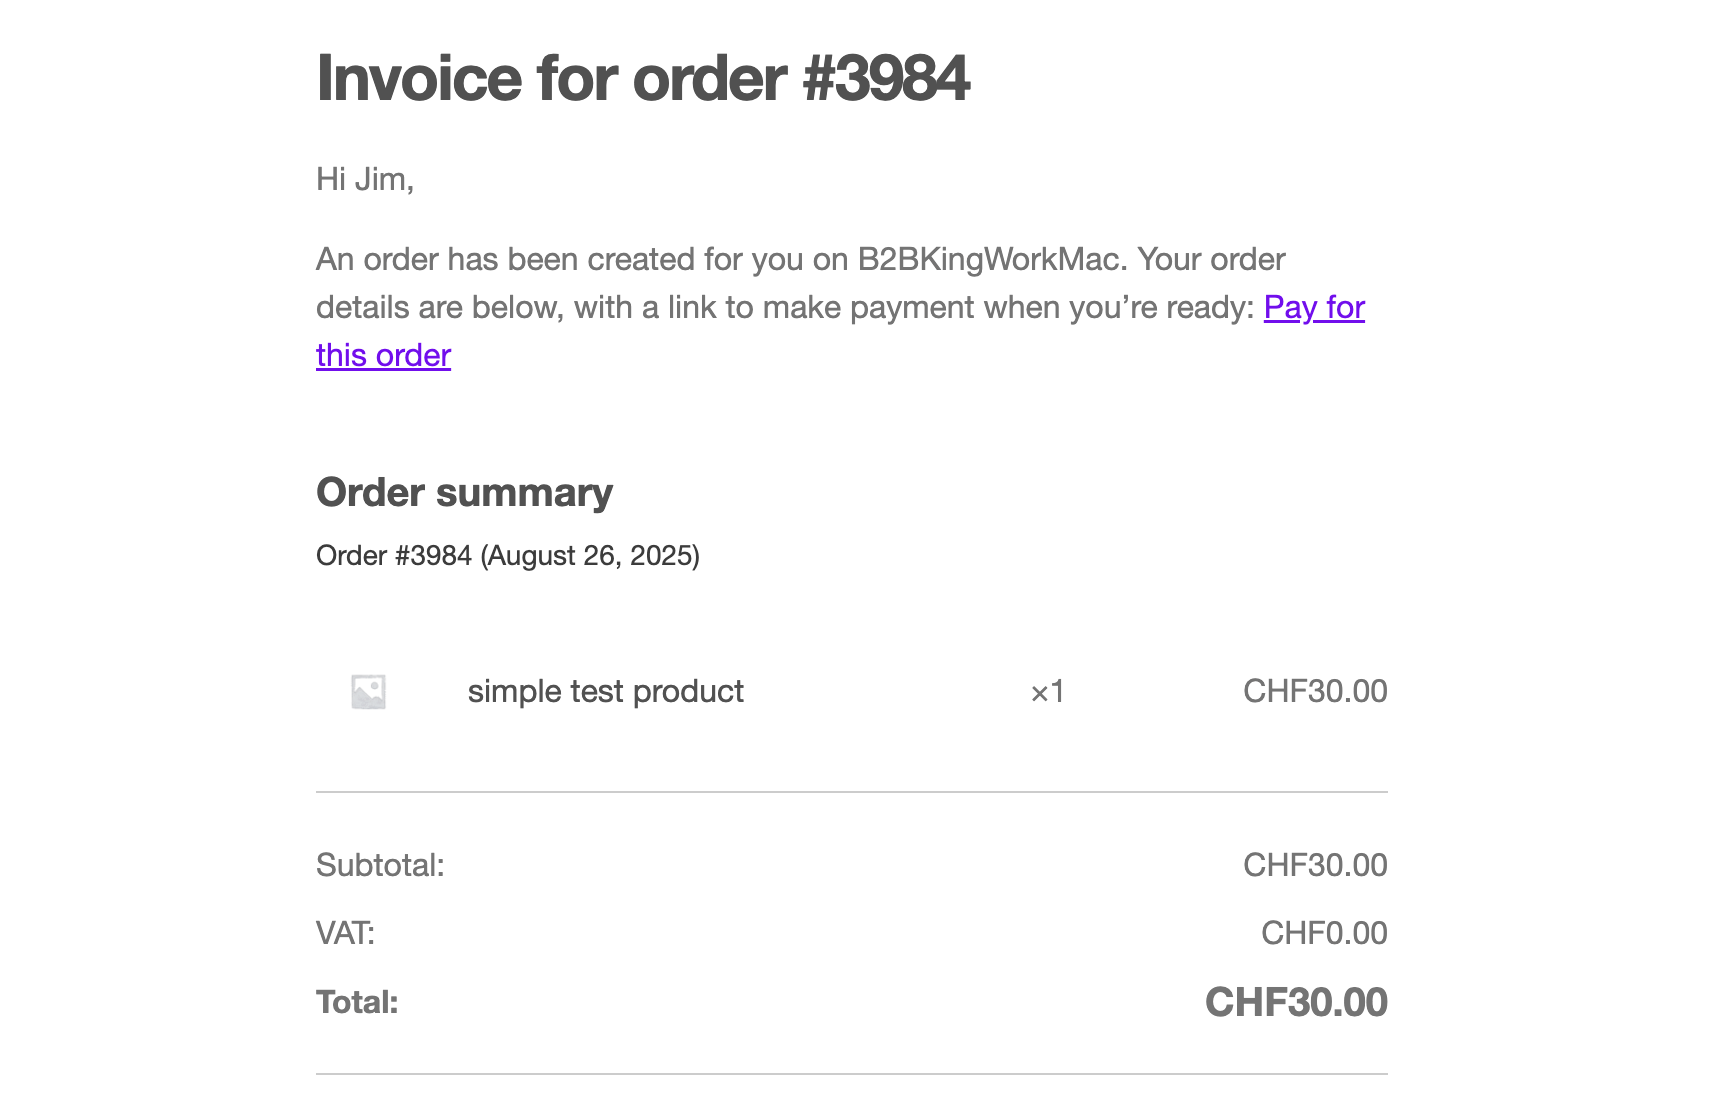
Task: Click the Subtotal amount CHF30.00
Action: 1315,865
